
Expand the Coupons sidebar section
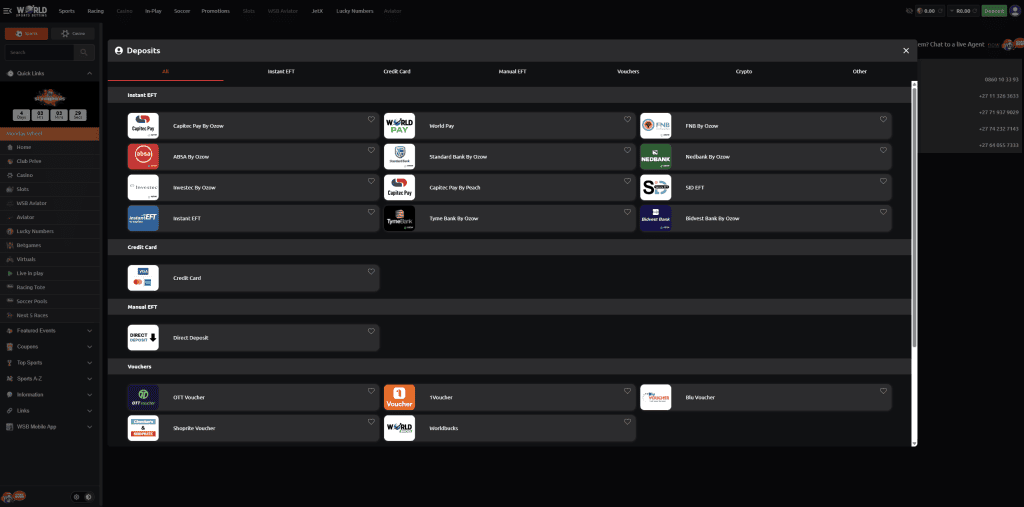click(89, 347)
